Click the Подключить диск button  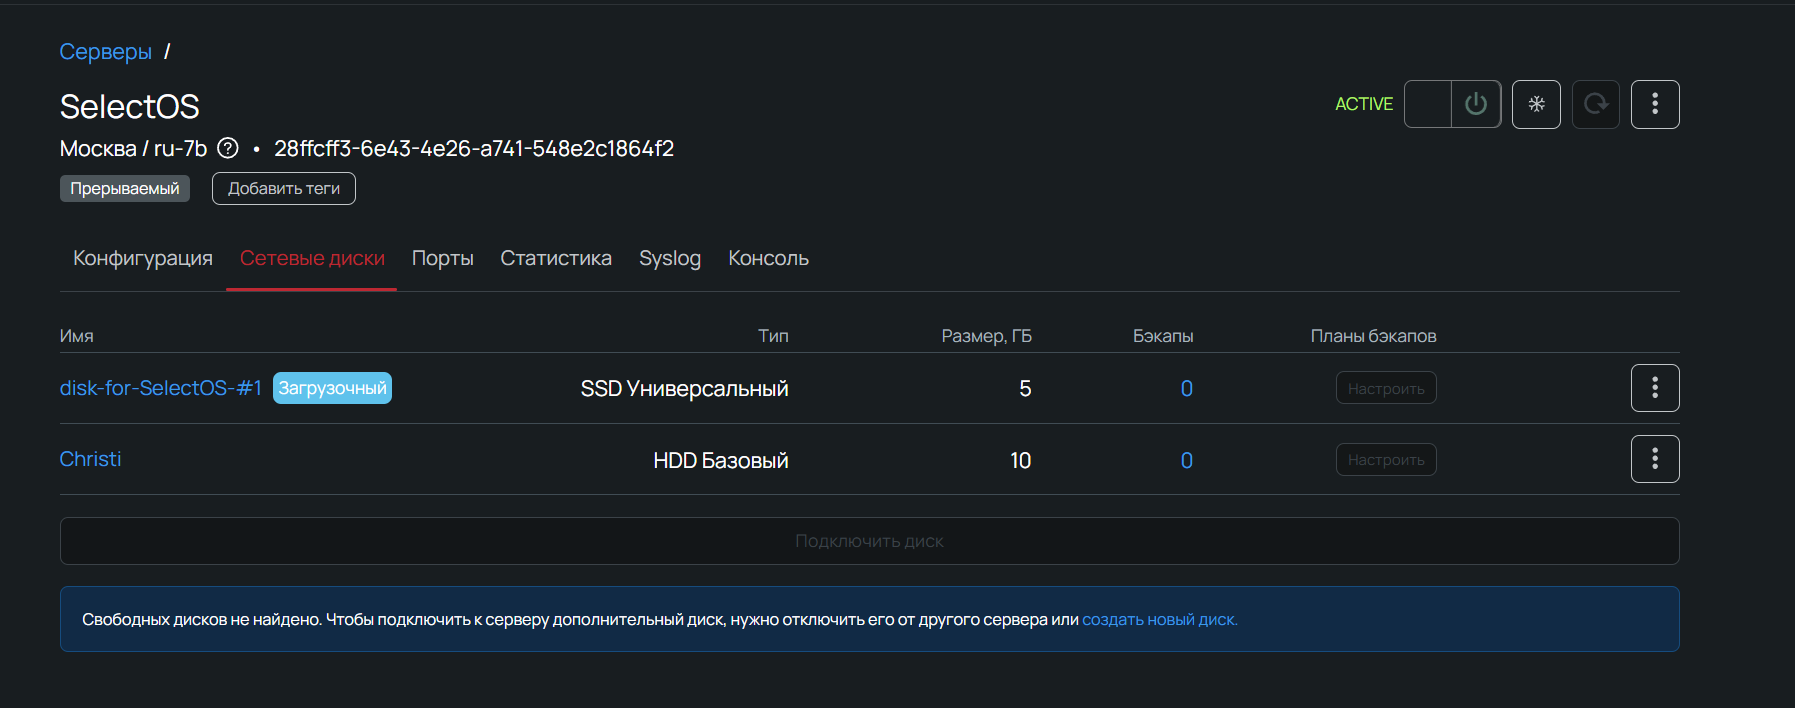pyautogui.click(x=869, y=541)
